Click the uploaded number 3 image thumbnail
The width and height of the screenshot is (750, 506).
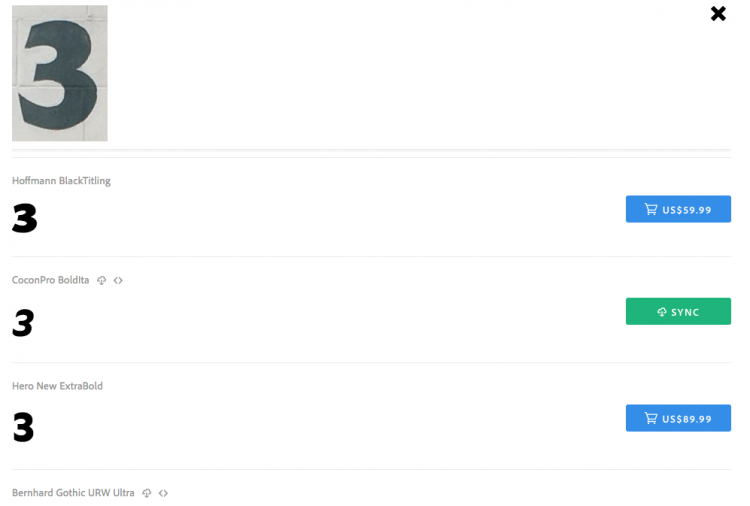point(59,73)
